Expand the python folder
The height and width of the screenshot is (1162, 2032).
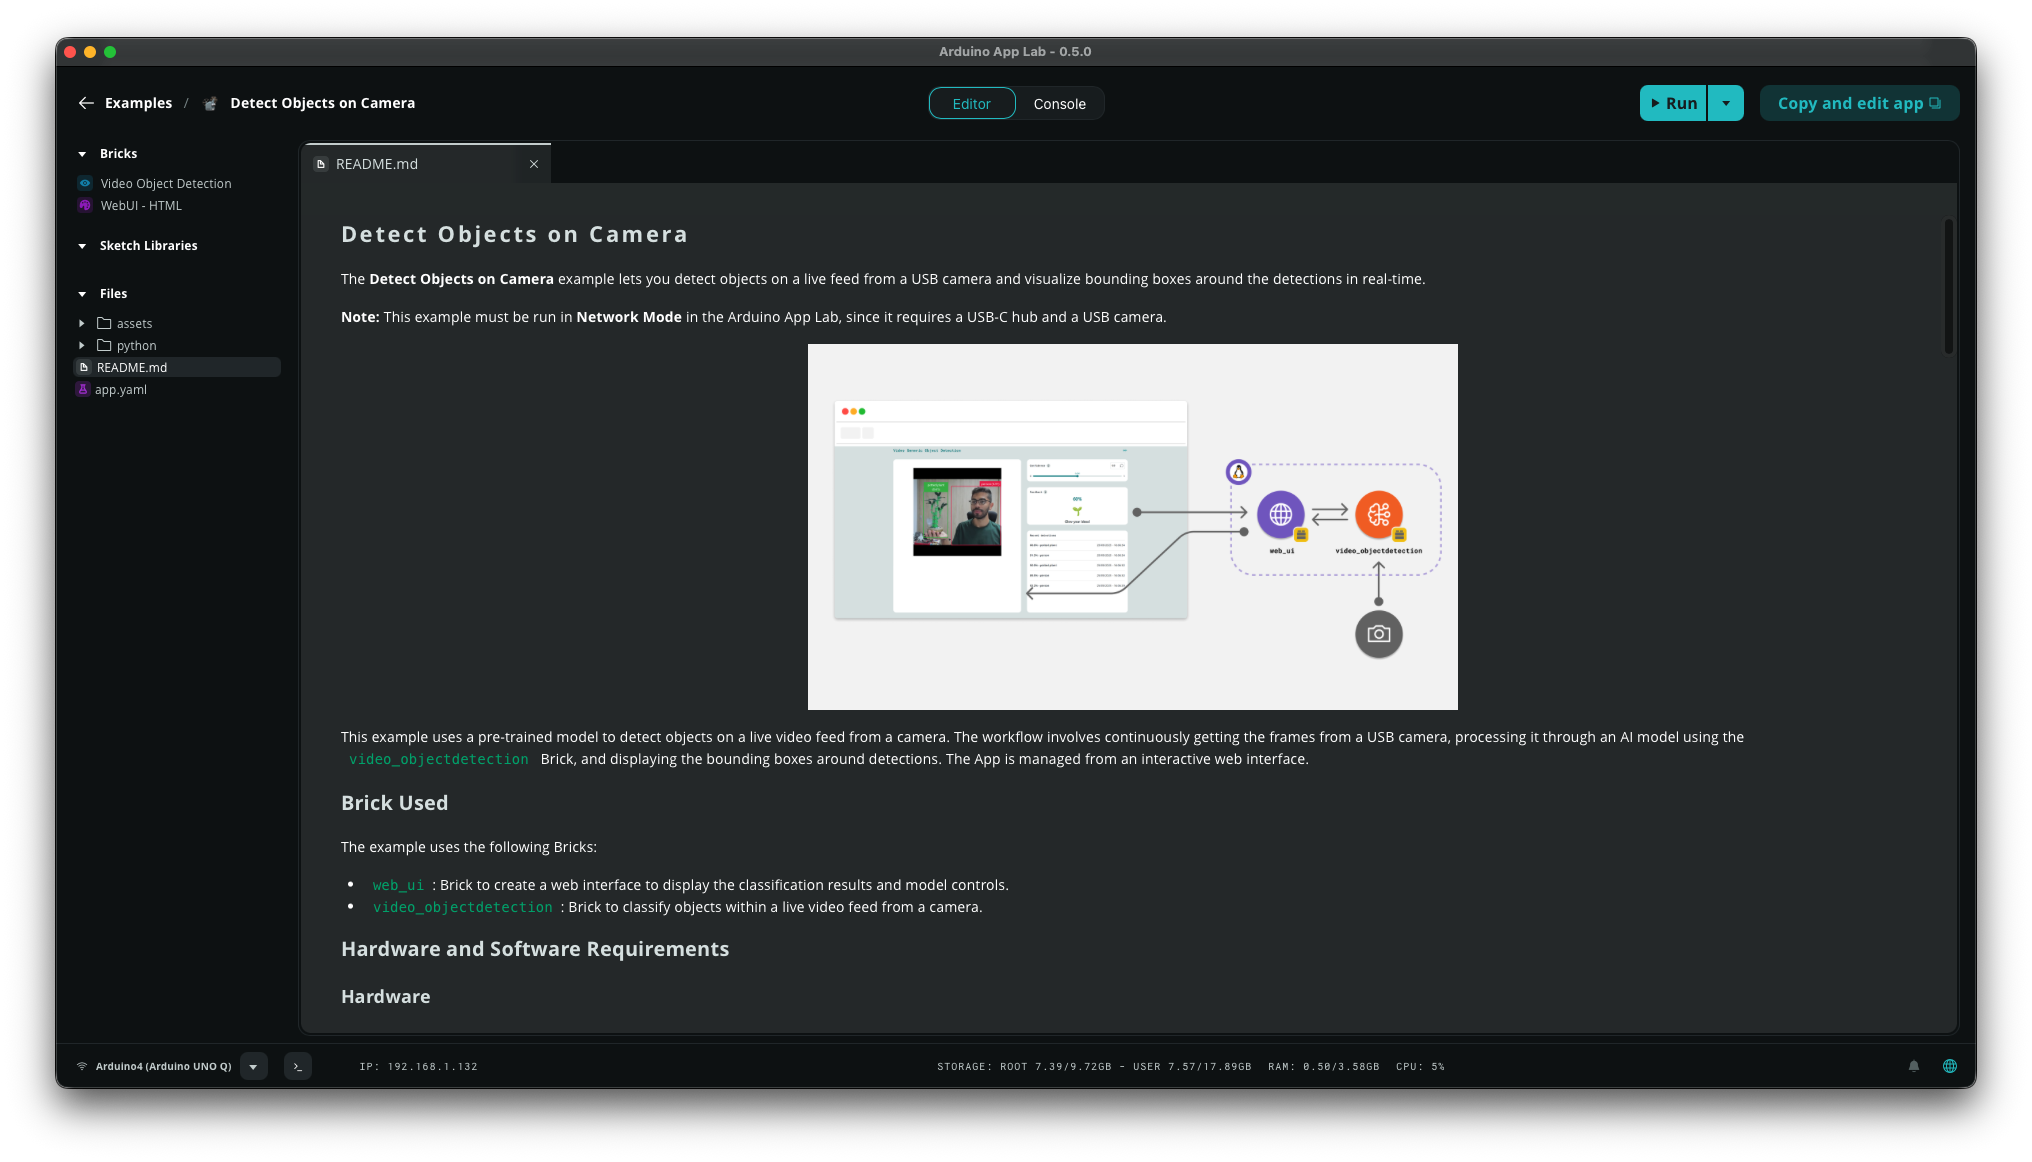point(82,345)
